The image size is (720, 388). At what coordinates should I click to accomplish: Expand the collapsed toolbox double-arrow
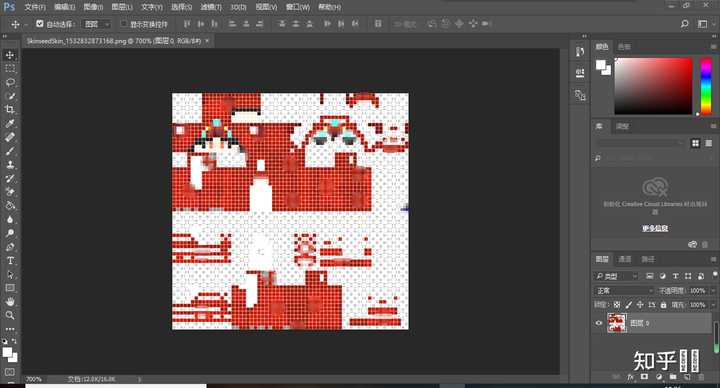click(5, 36)
